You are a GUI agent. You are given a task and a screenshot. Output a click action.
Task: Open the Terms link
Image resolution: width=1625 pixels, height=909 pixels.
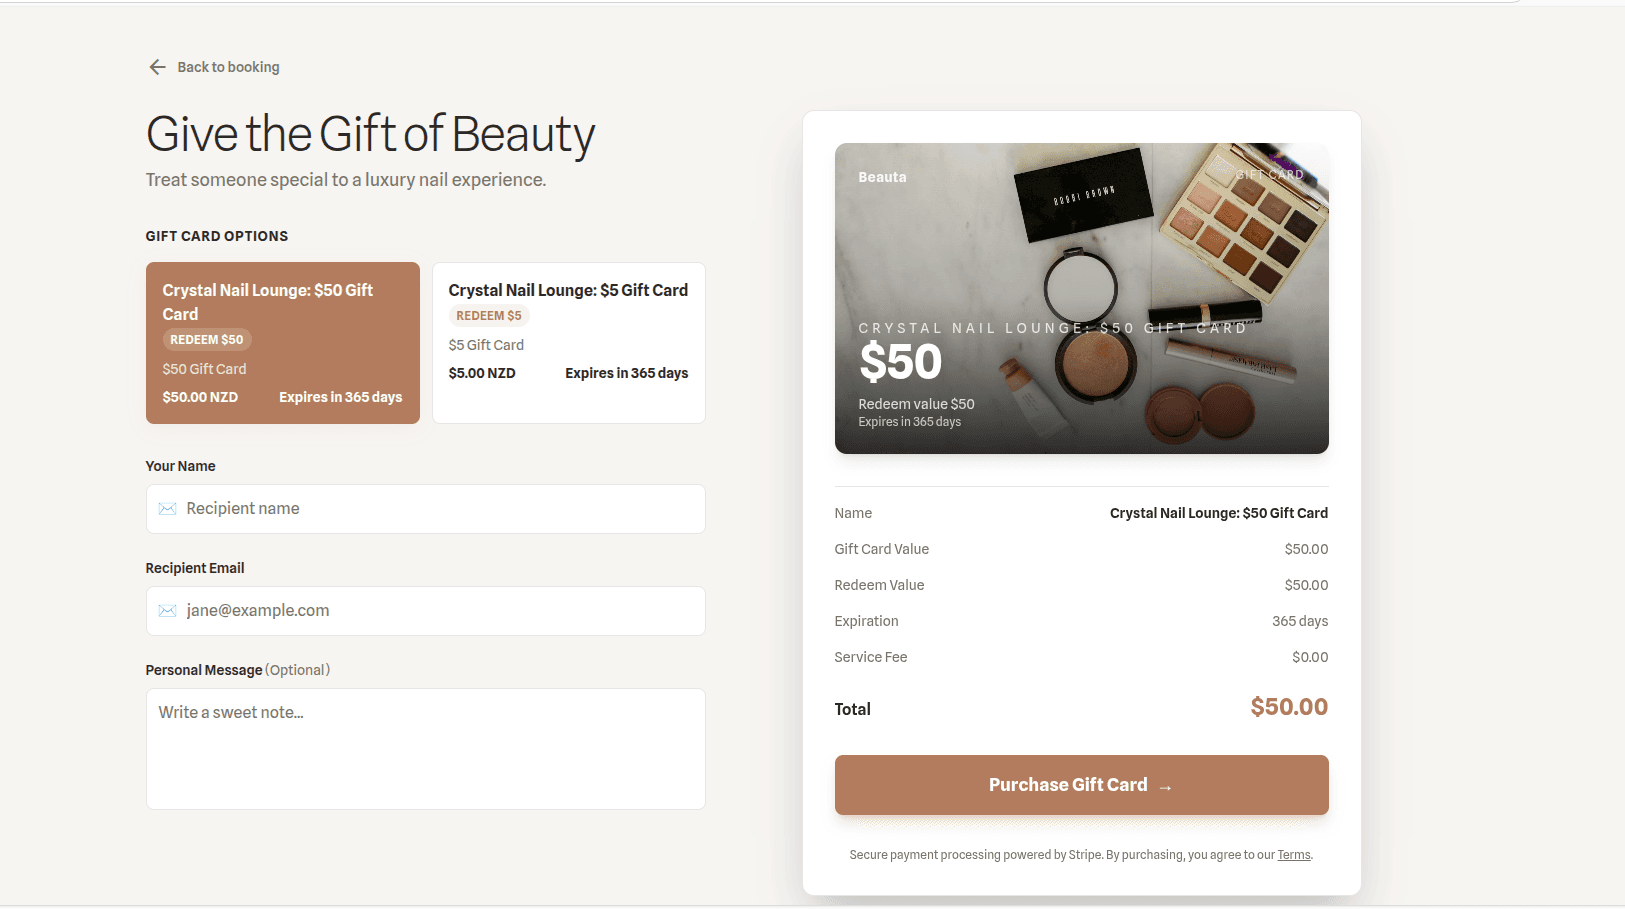point(1293,855)
